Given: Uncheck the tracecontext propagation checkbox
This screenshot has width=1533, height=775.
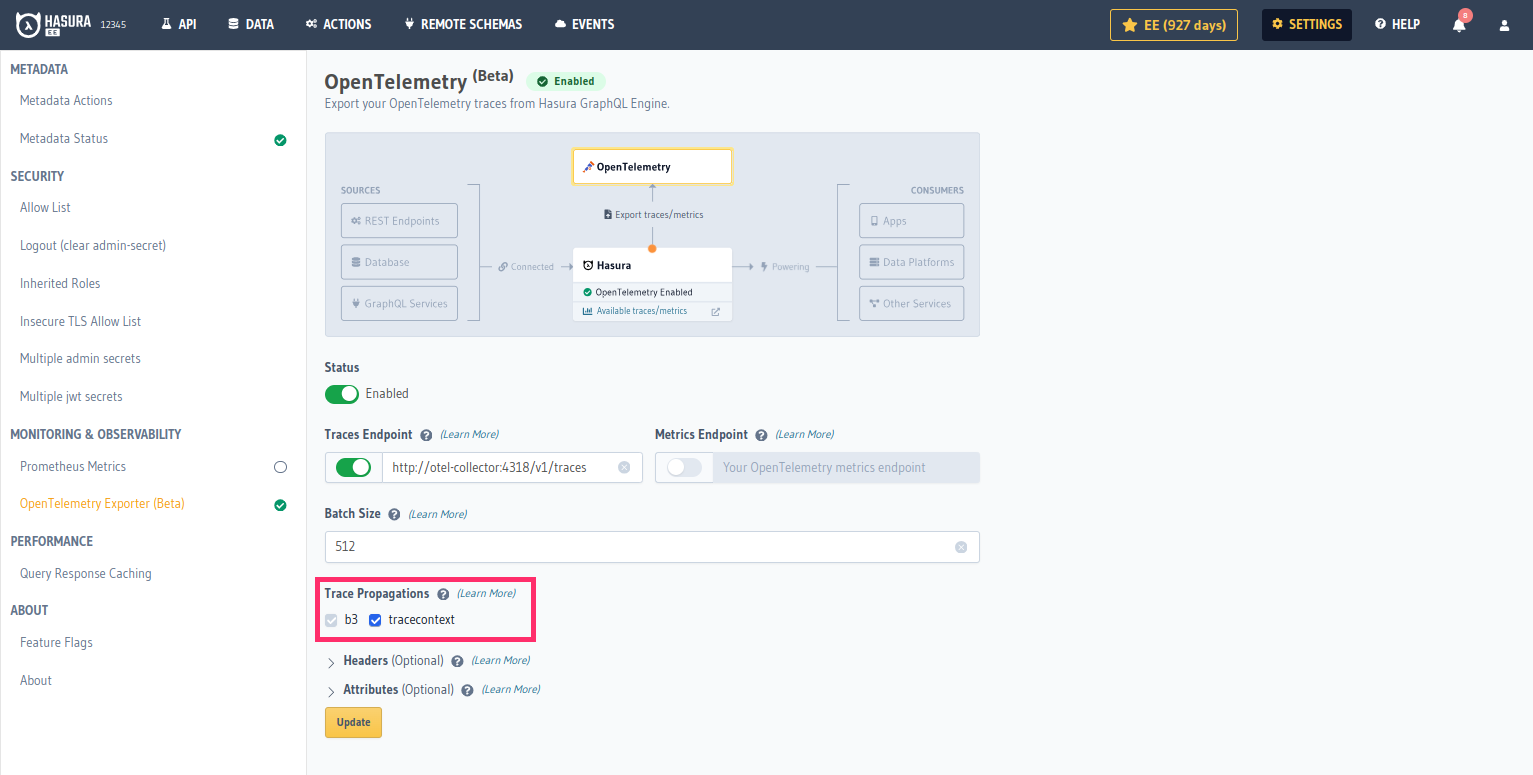Looking at the screenshot, I should click(x=375, y=620).
